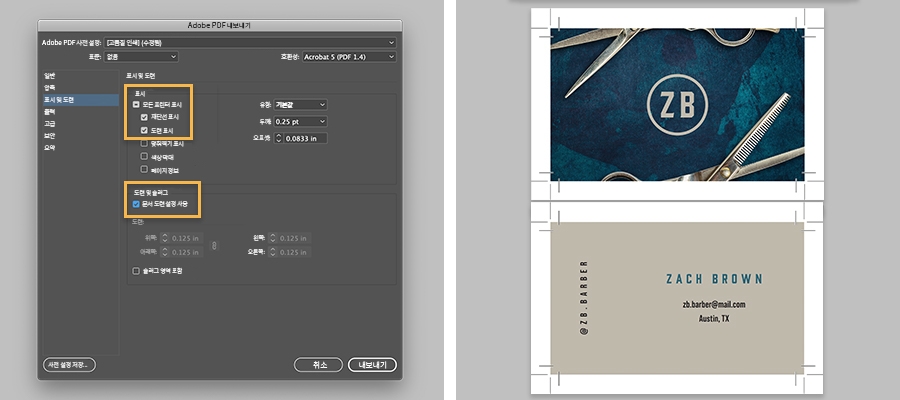
Task: Click 오프셋 stepper arrows
Action: click(x=278, y=138)
